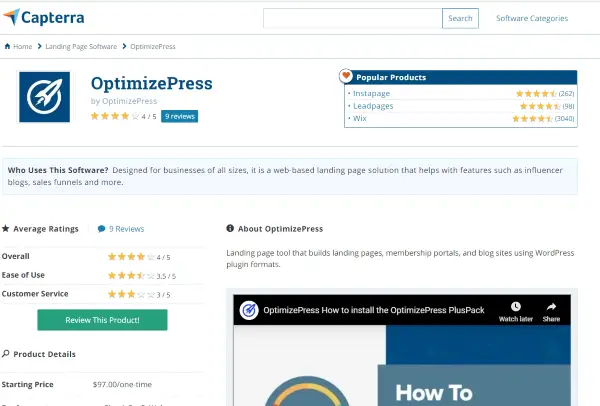The image size is (600, 406).
Task: Click the video Share arrow icon
Action: pos(551,307)
